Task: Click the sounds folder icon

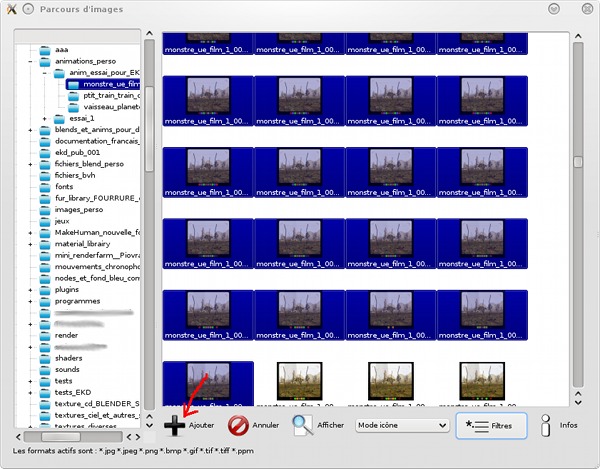Action: (x=45, y=370)
